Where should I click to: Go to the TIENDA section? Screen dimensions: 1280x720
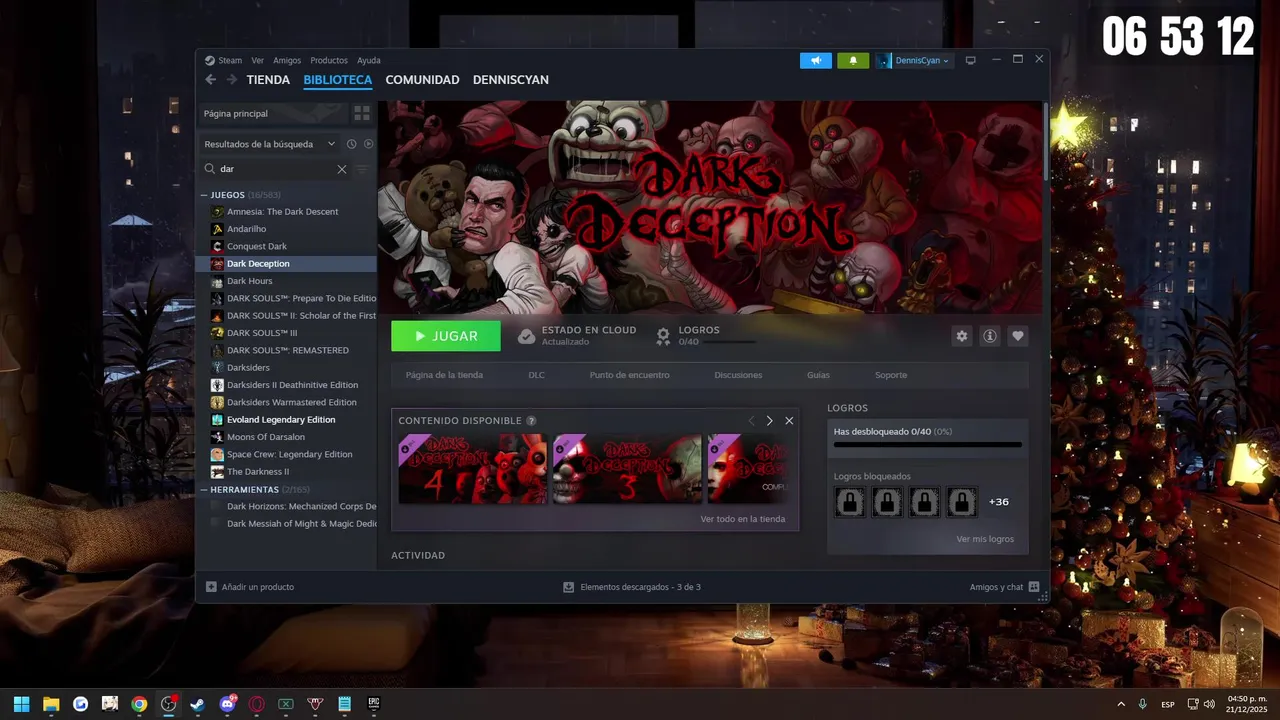tap(268, 80)
